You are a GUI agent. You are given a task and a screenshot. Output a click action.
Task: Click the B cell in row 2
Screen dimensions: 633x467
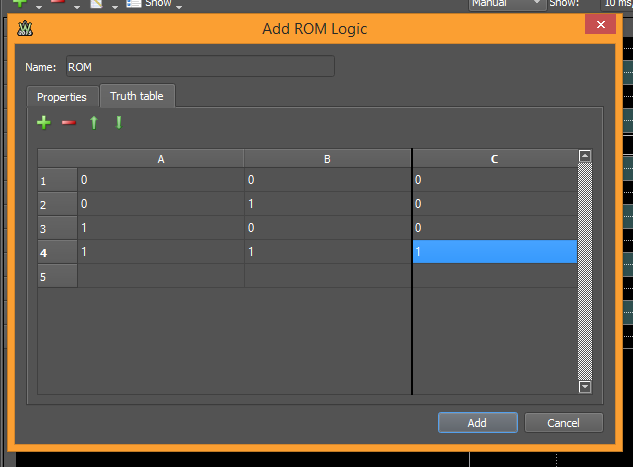coord(327,204)
